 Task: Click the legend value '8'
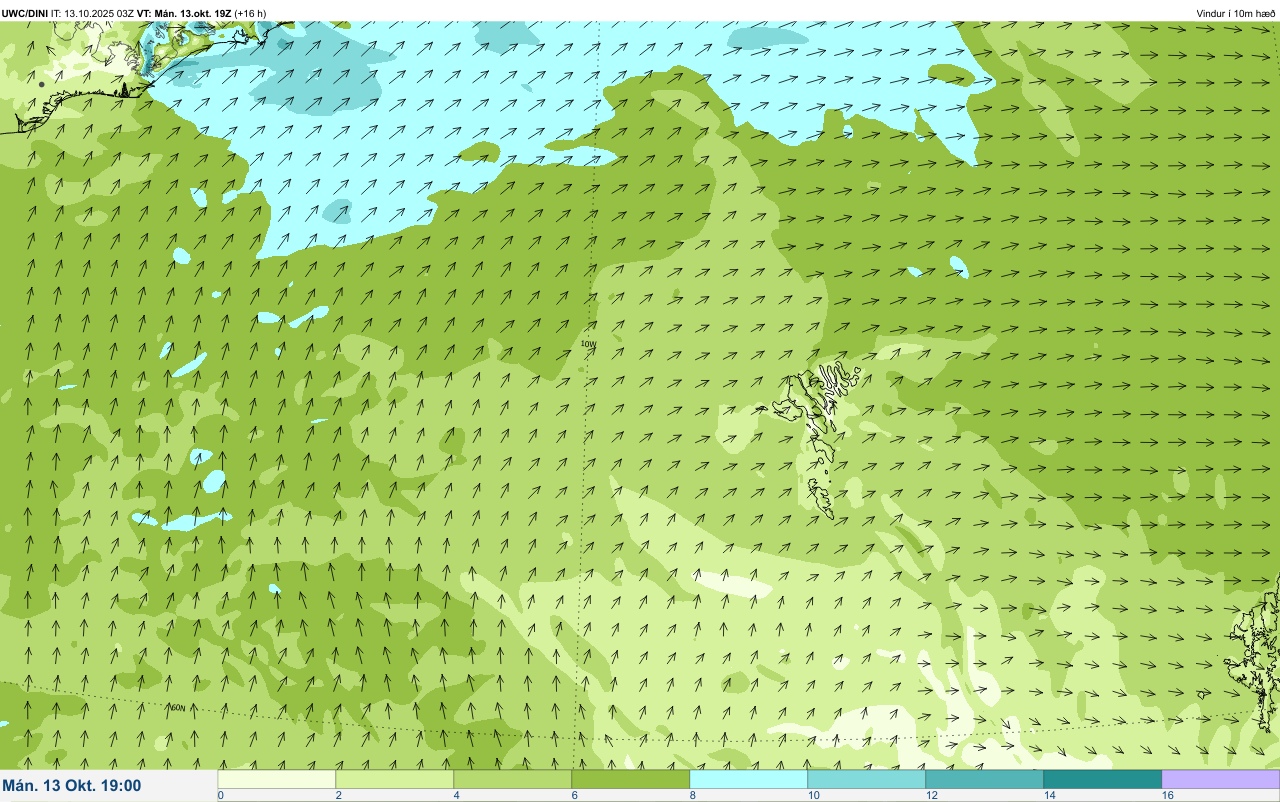[692, 796]
